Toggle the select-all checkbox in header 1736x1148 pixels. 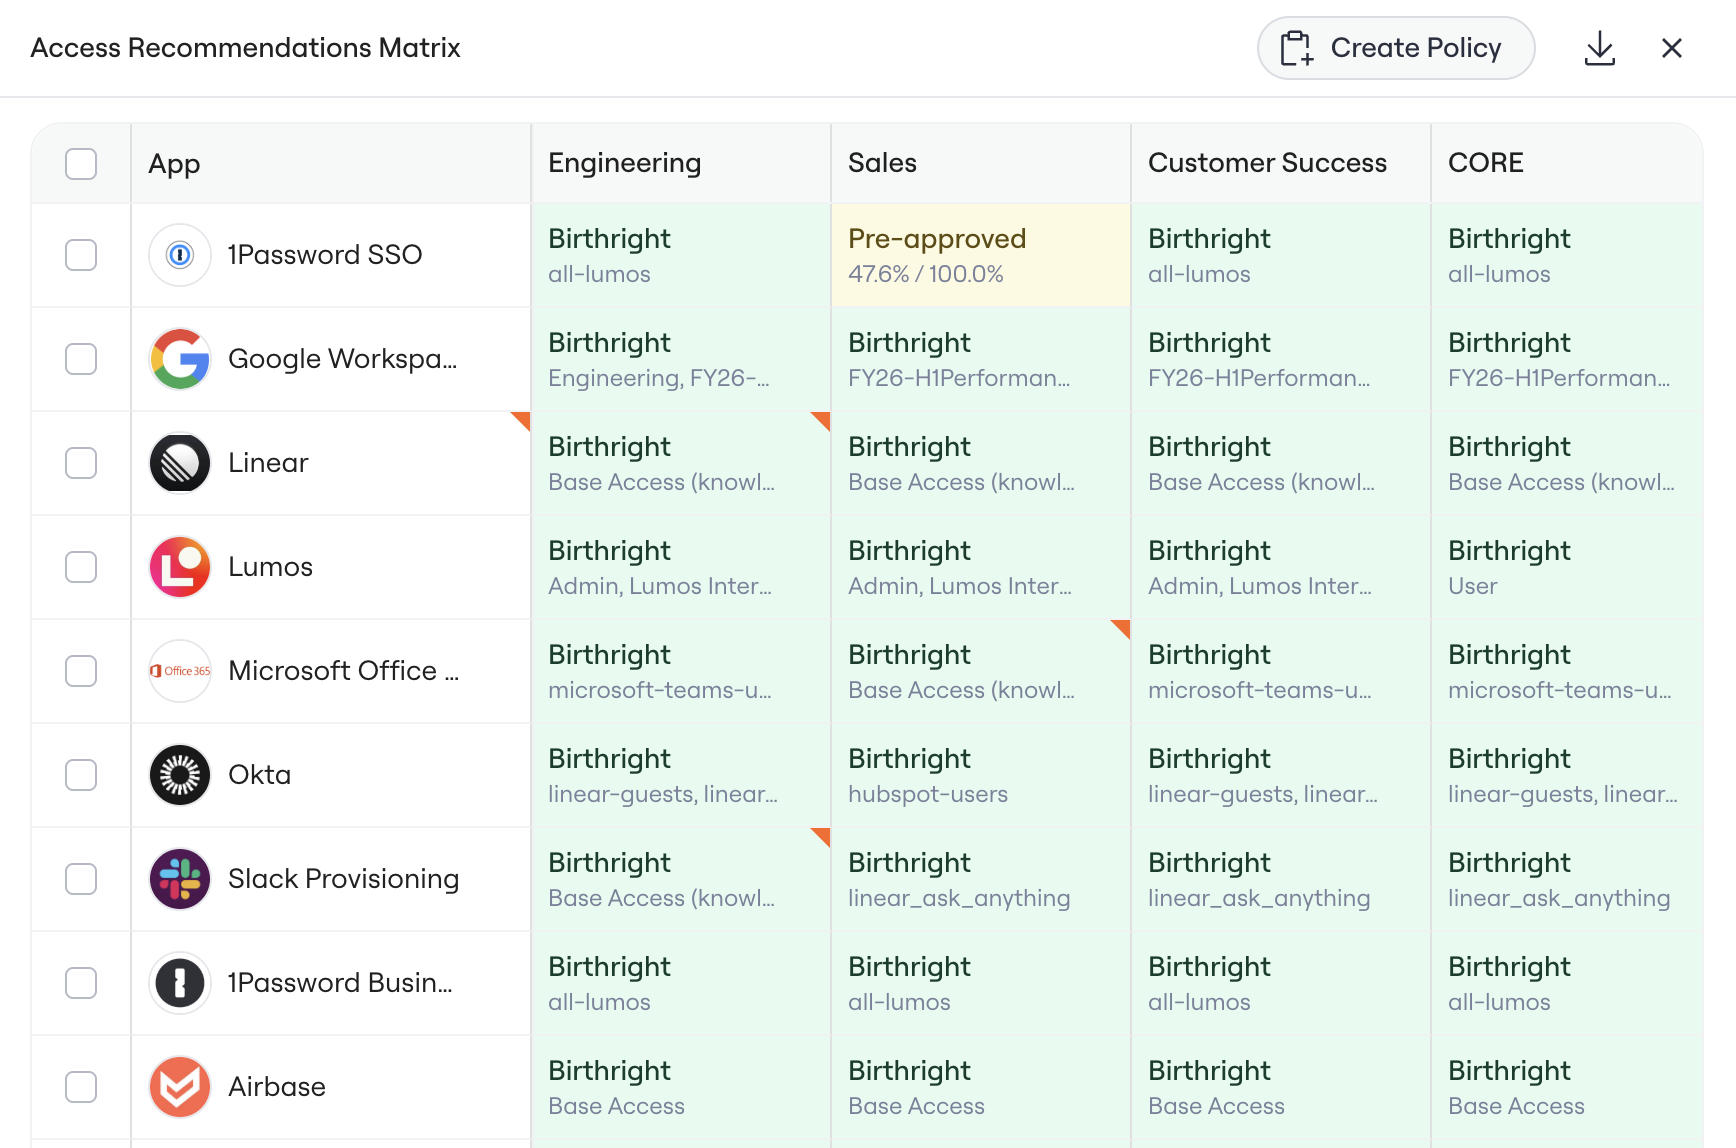pyautogui.click(x=81, y=163)
